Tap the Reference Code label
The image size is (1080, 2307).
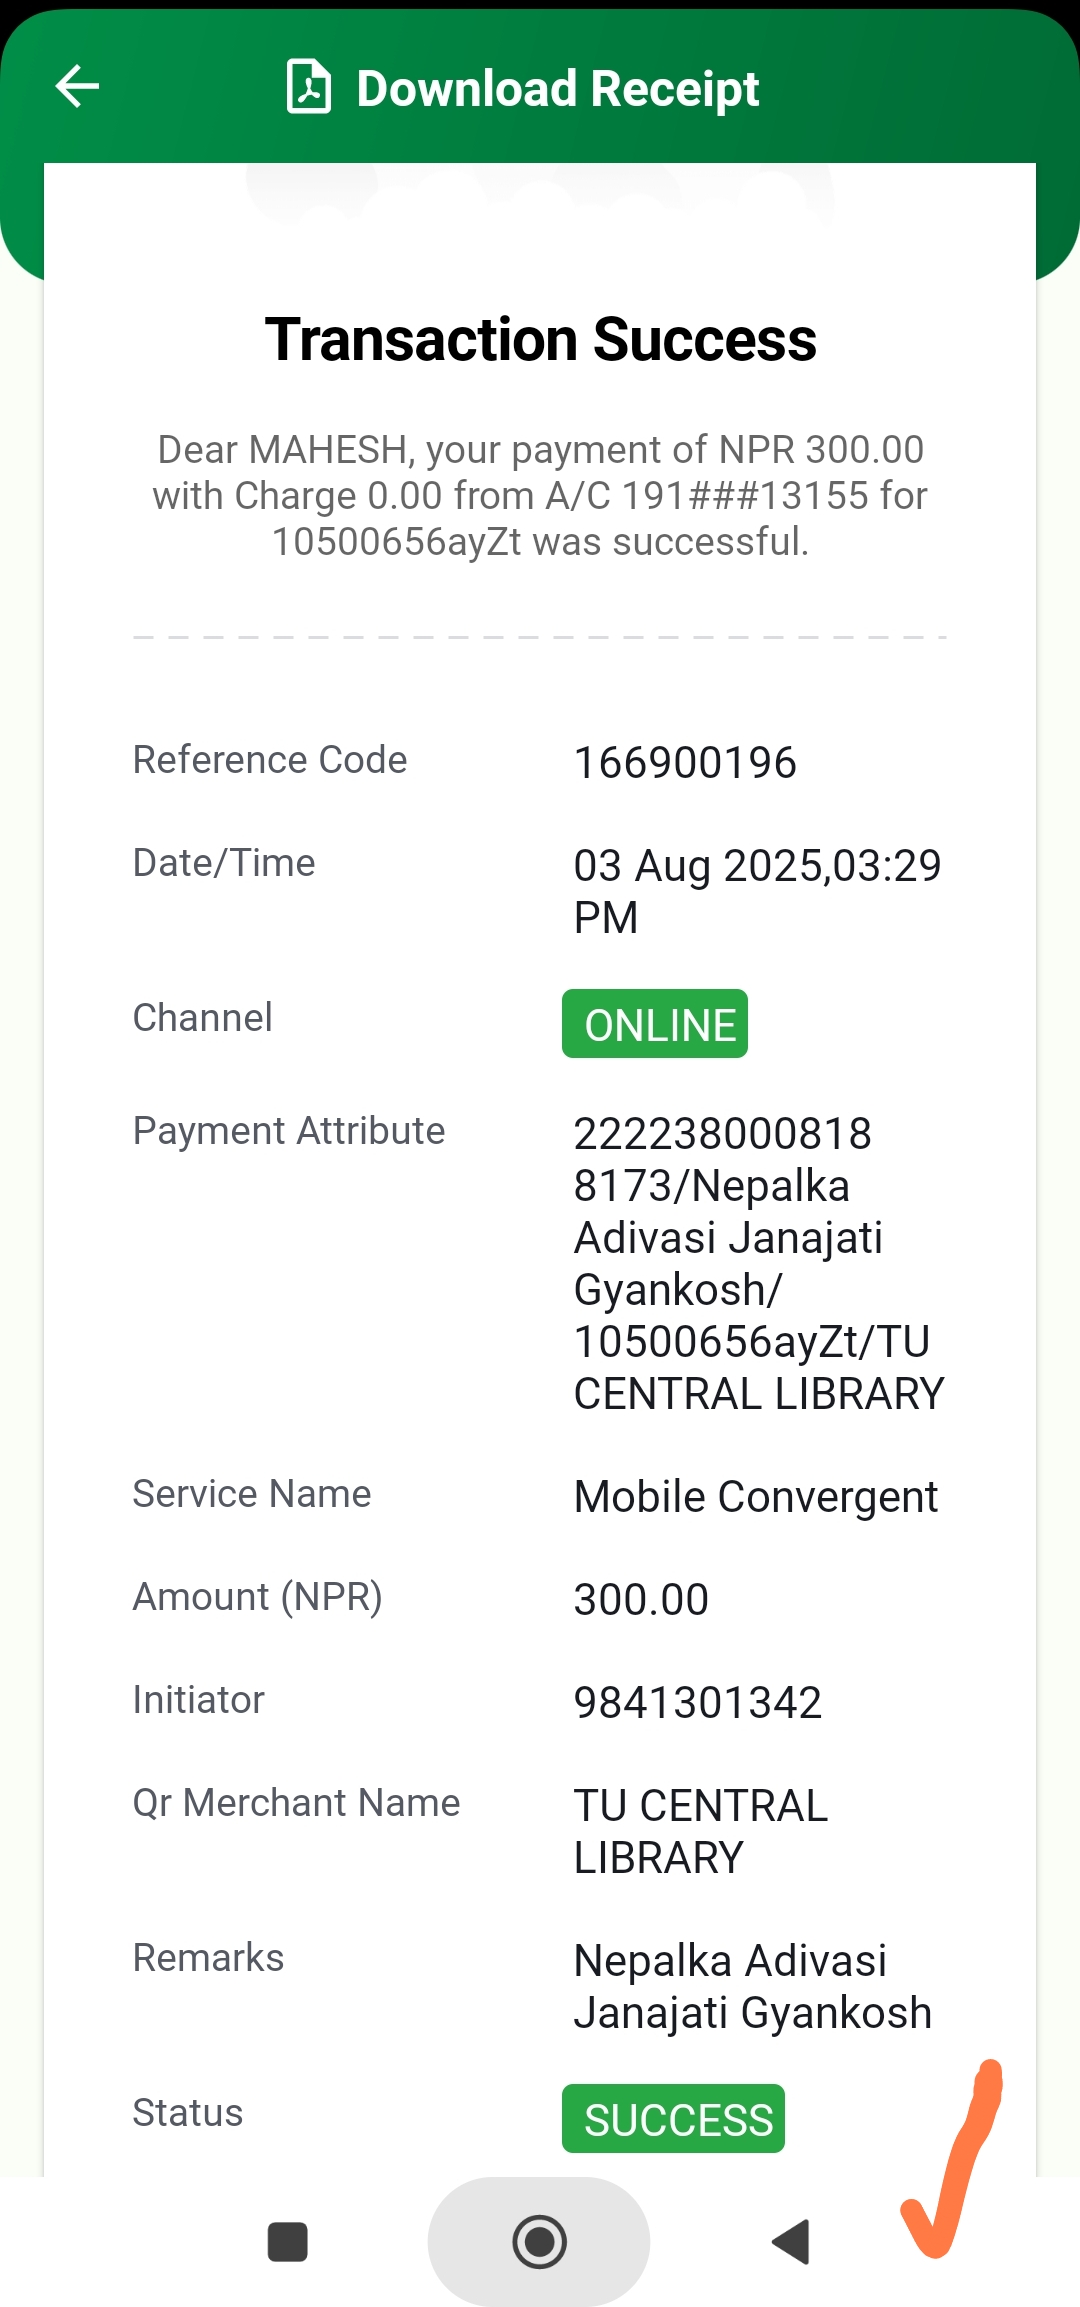pyautogui.click(x=270, y=760)
